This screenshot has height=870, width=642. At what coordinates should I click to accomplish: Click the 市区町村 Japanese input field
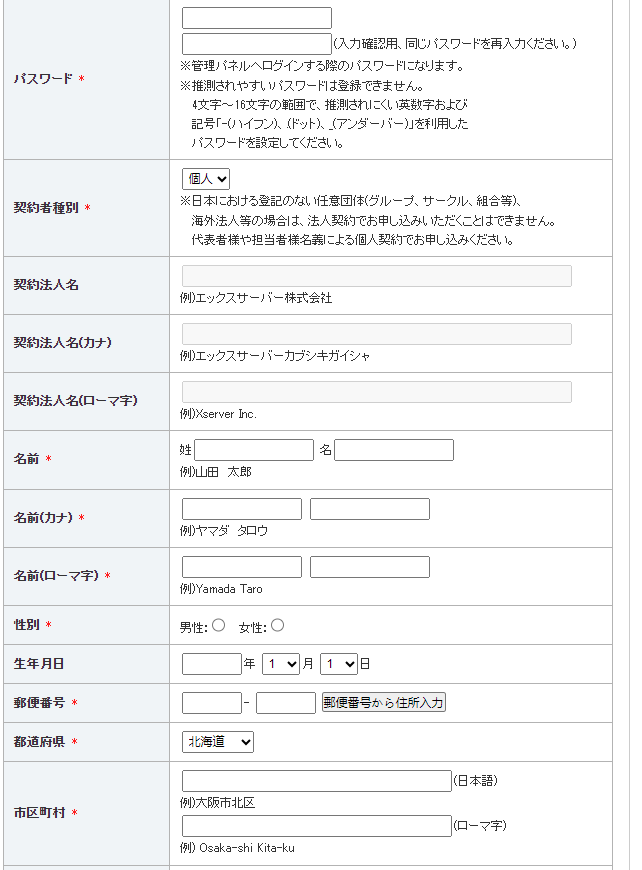click(x=317, y=781)
